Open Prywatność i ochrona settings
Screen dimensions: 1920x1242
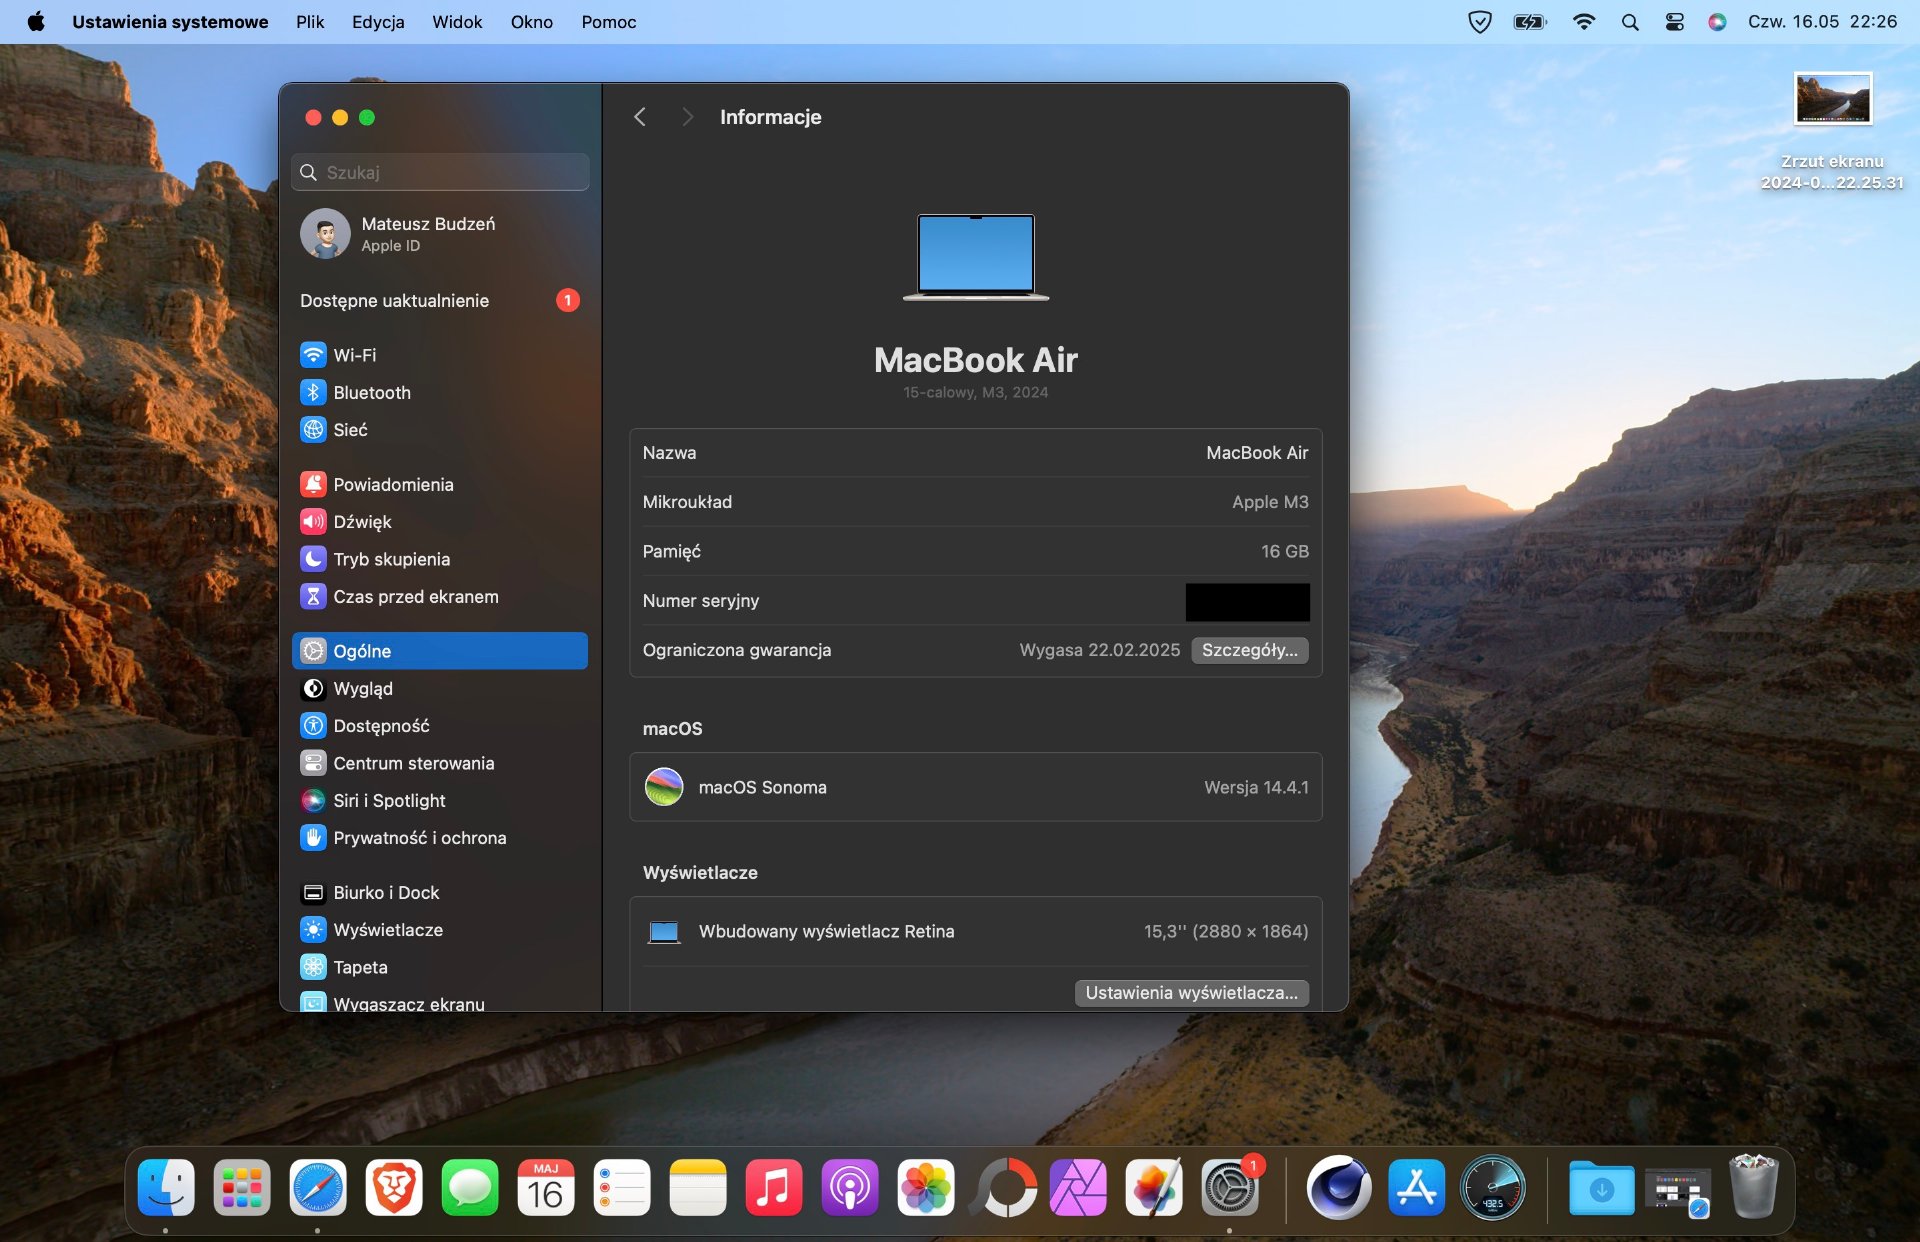439,838
